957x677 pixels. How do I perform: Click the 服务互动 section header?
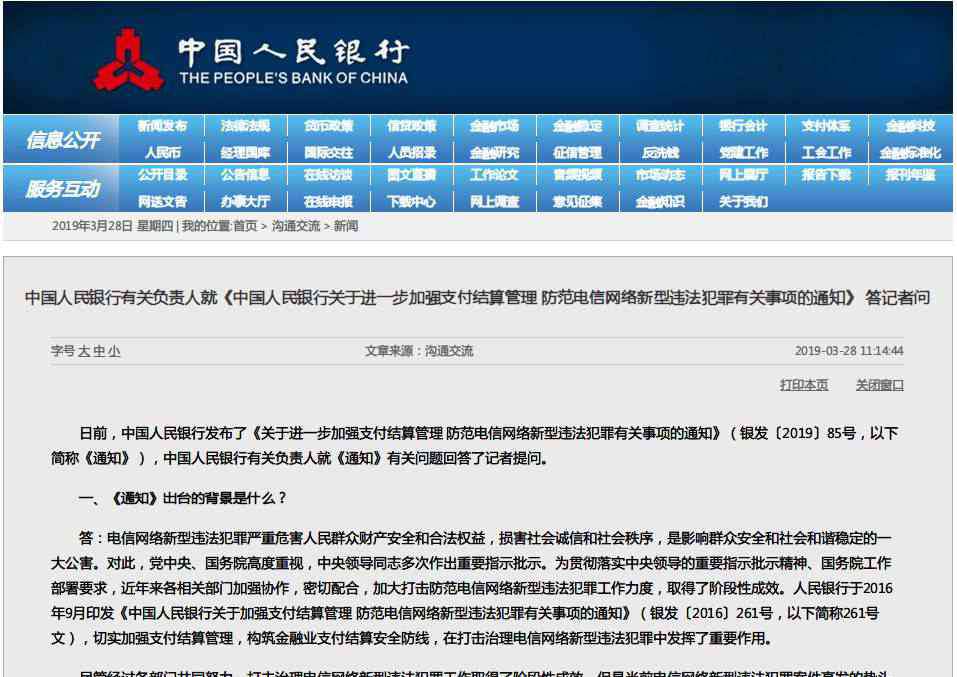click(x=63, y=189)
